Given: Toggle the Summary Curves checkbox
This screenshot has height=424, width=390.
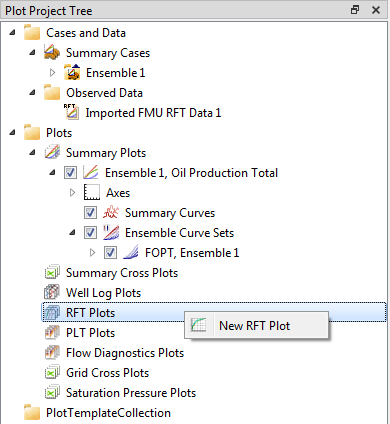Looking at the screenshot, I should (x=90, y=213).
